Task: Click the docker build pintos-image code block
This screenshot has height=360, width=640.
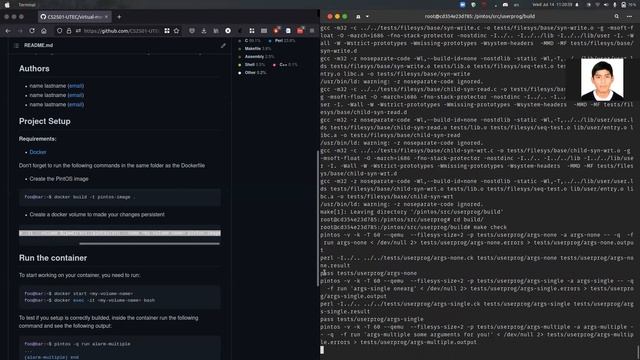Action: coord(120,198)
